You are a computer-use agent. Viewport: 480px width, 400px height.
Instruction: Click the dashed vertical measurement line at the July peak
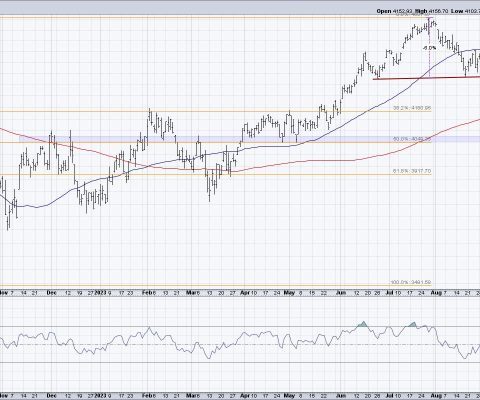click(x=429, y=48)
